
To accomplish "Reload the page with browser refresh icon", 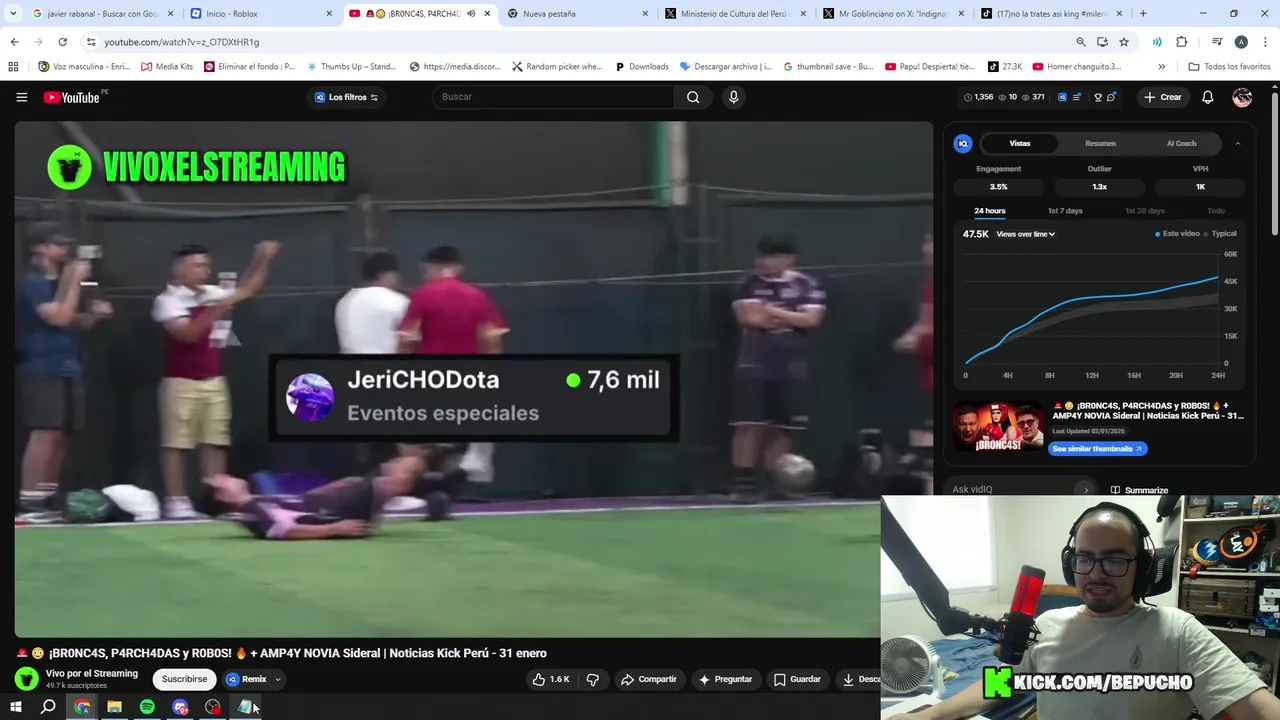I will coord(62,42).
